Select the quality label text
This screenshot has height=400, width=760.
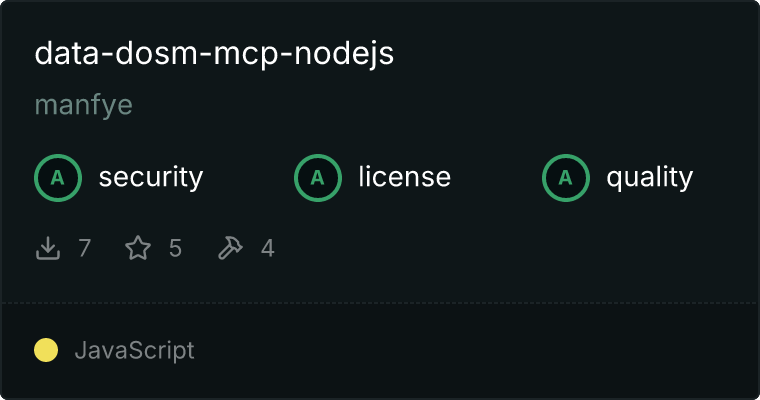(649, 178)
